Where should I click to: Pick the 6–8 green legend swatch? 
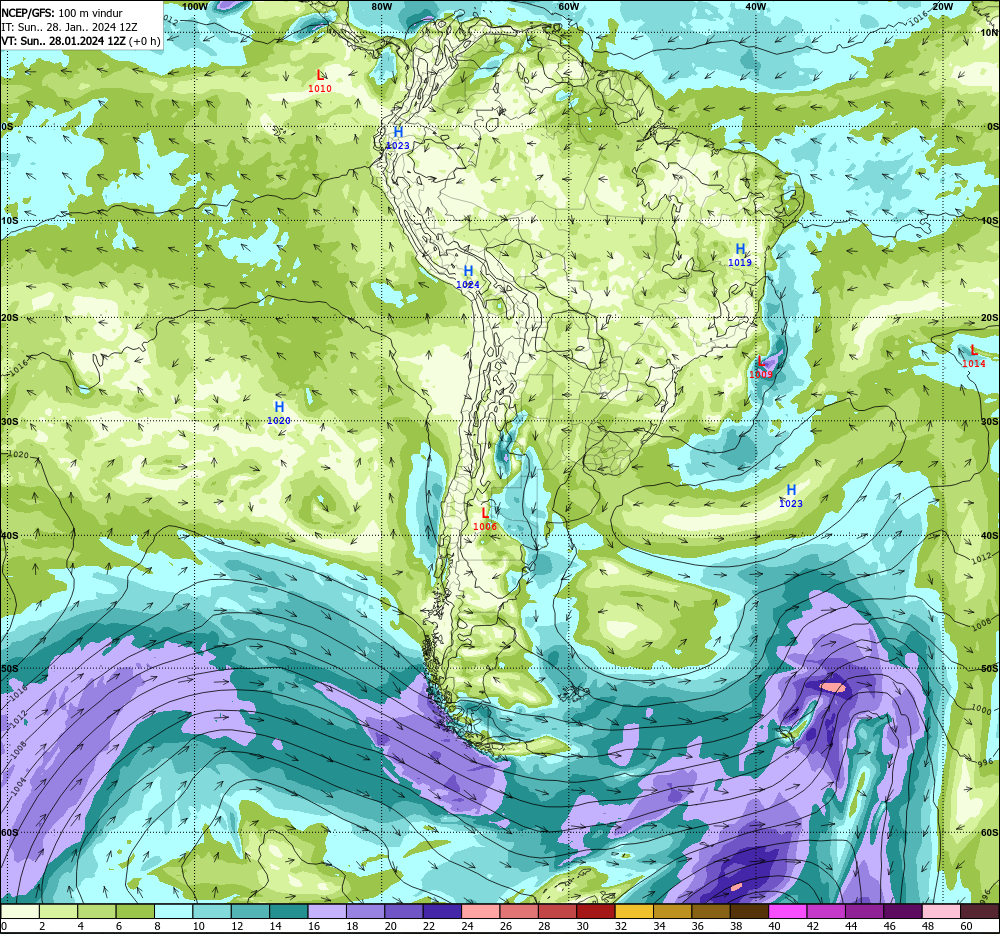135,911
